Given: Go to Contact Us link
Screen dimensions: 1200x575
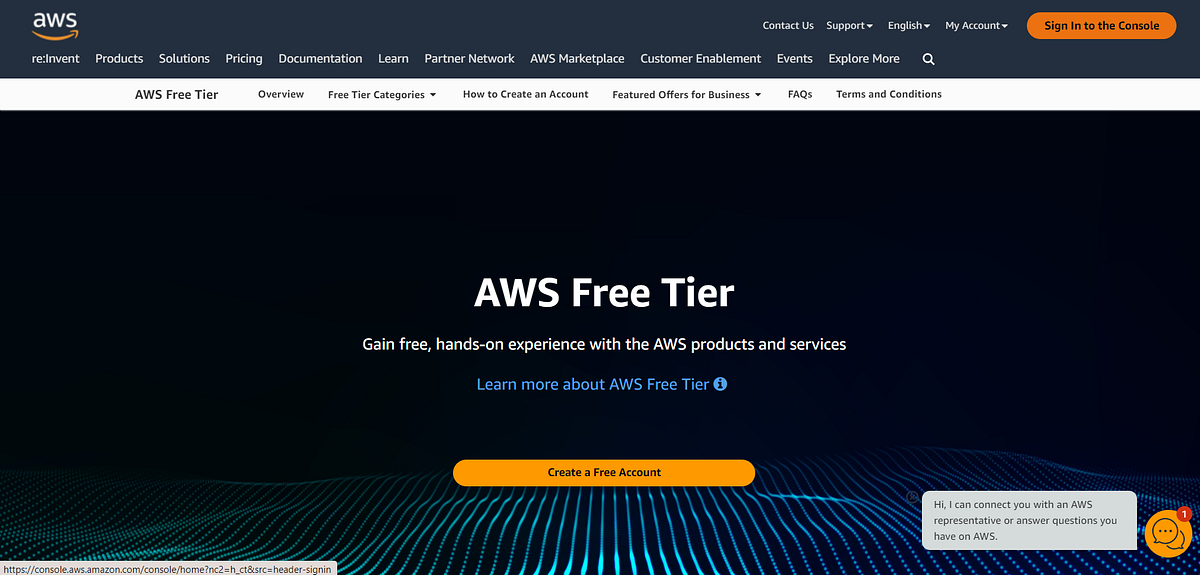Looking at the screenshot, I should [788, 25].
